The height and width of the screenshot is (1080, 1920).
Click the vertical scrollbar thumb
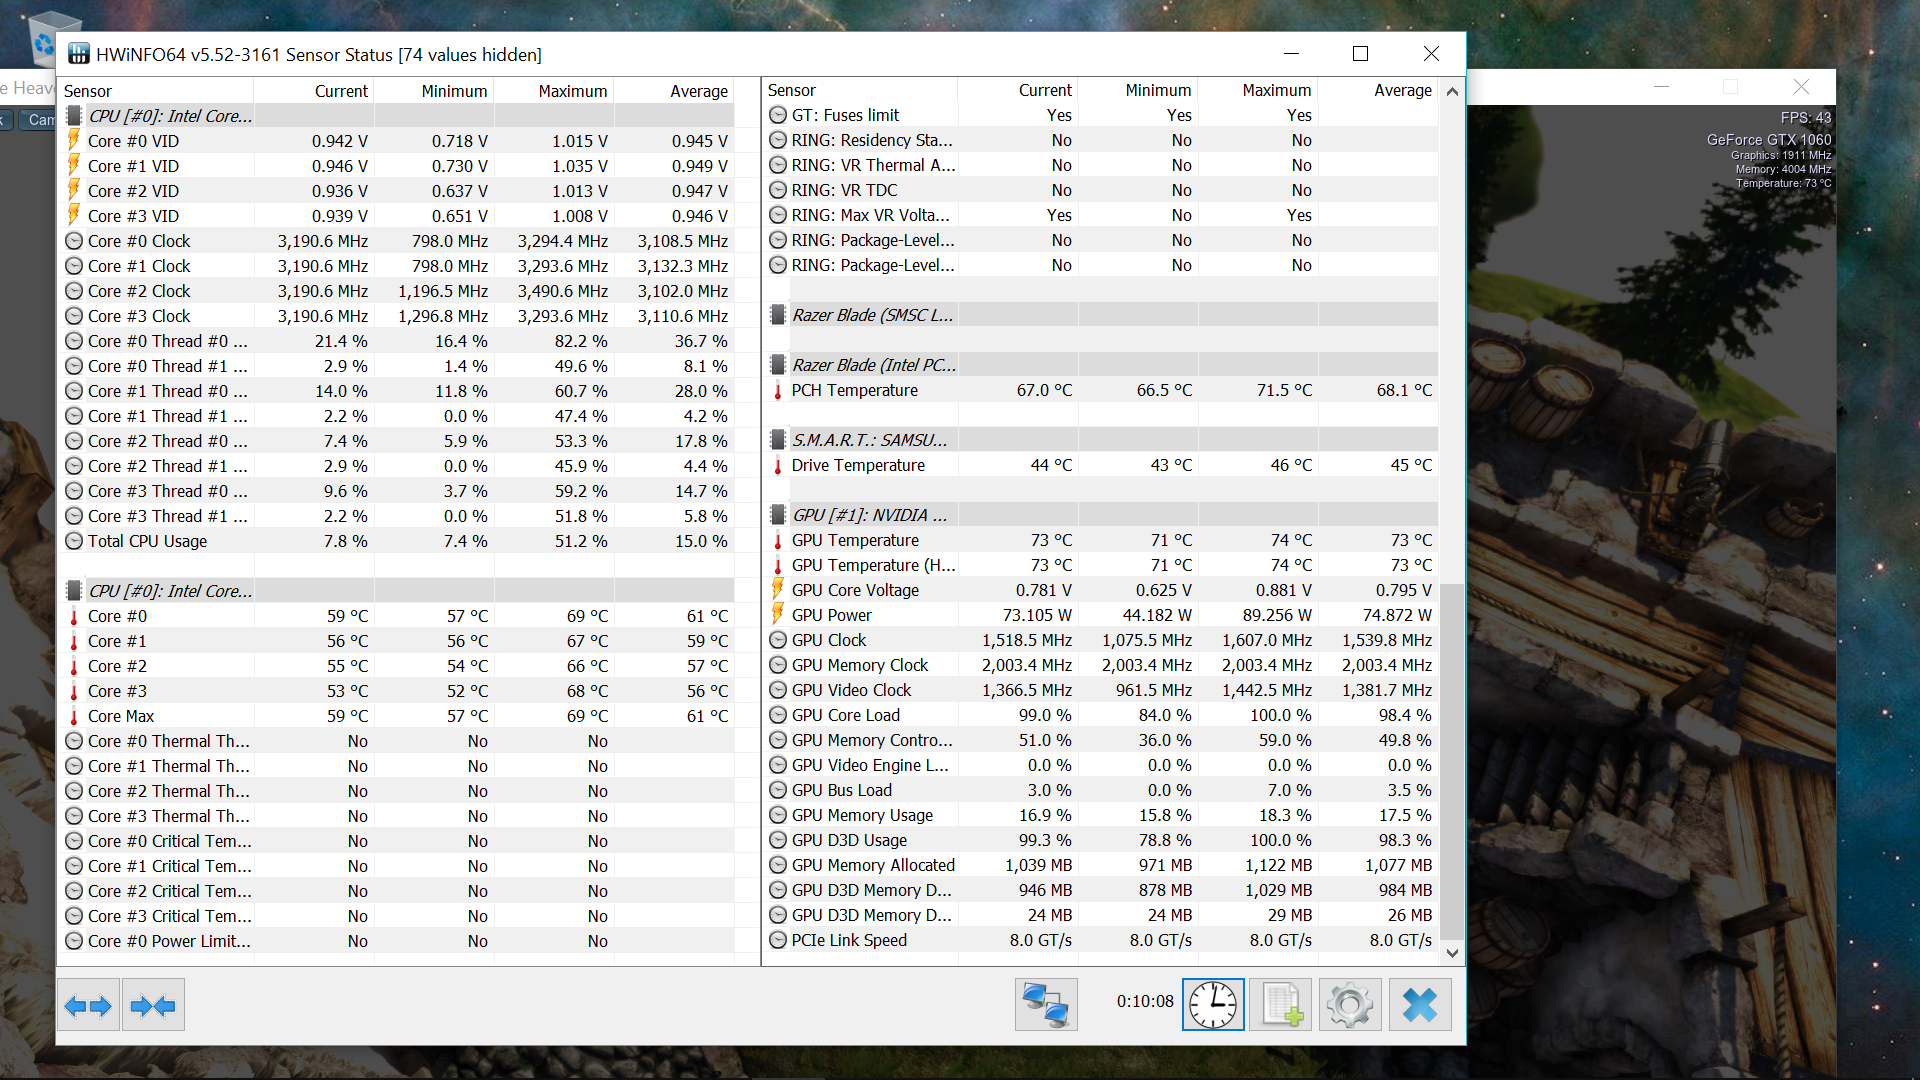click(x=1453, y=760)
